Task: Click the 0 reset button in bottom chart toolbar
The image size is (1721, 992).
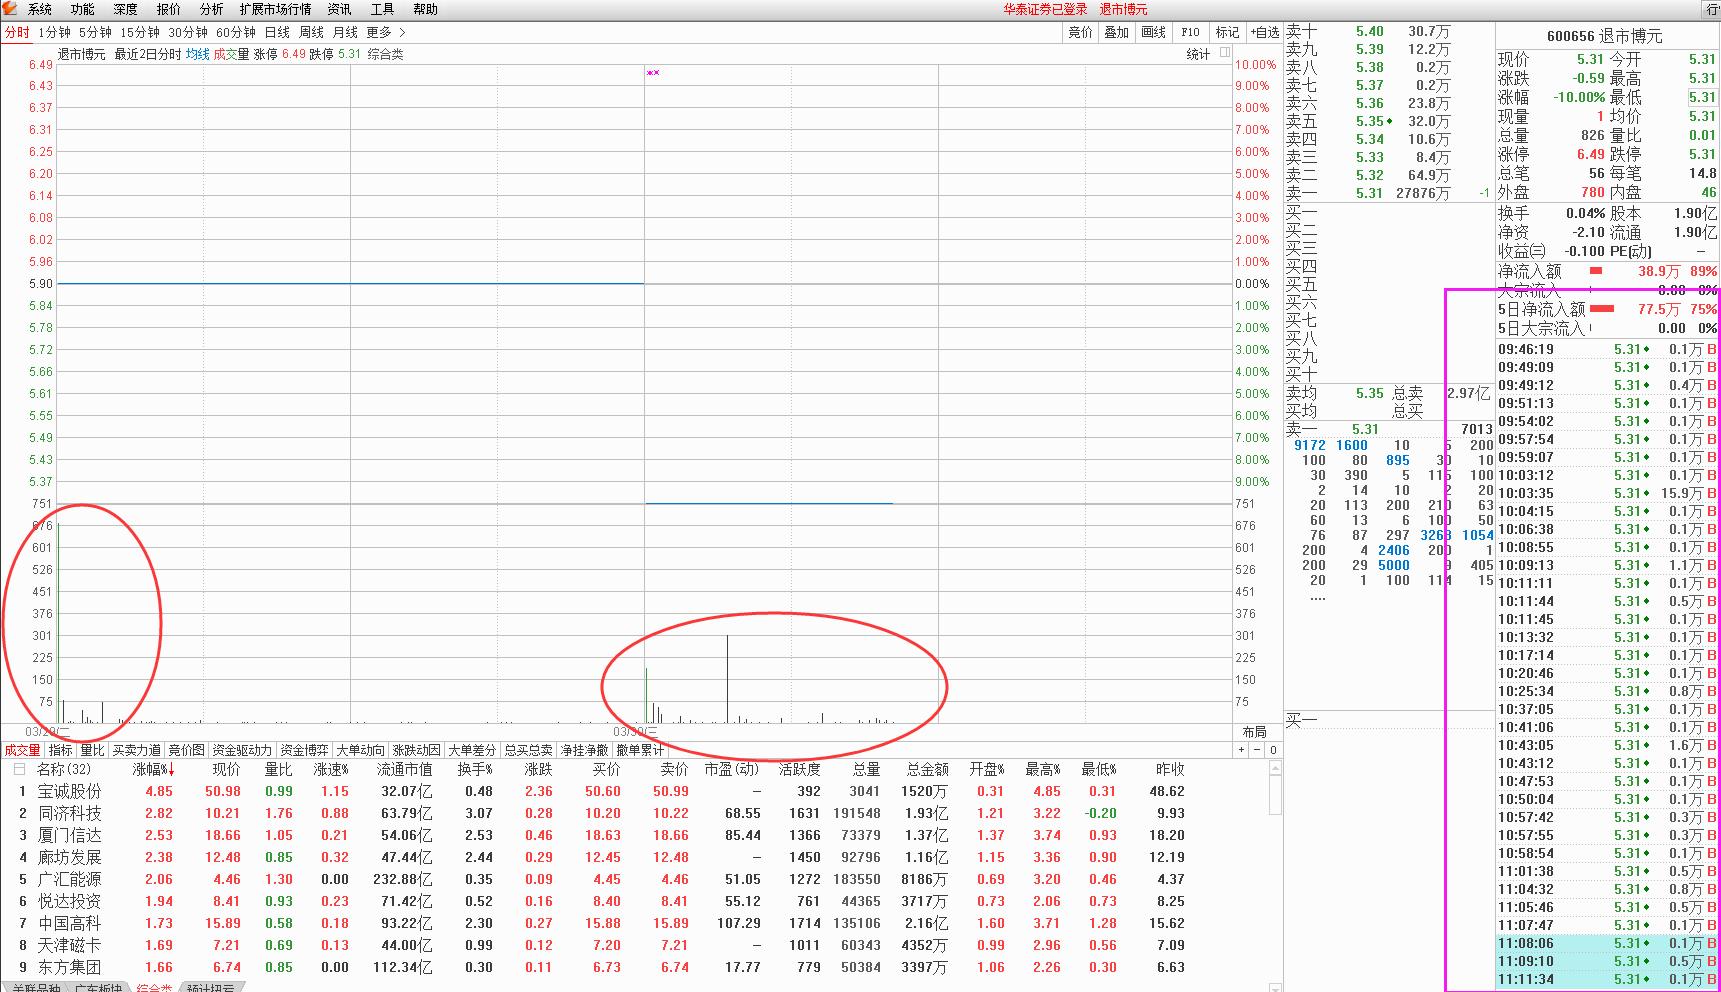Action: tap(1273, 750)
